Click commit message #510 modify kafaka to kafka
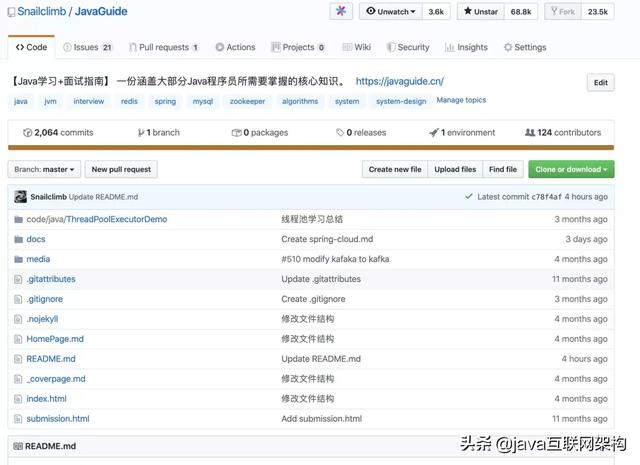Viewport: 640px width, 465px height. [335, 259]
